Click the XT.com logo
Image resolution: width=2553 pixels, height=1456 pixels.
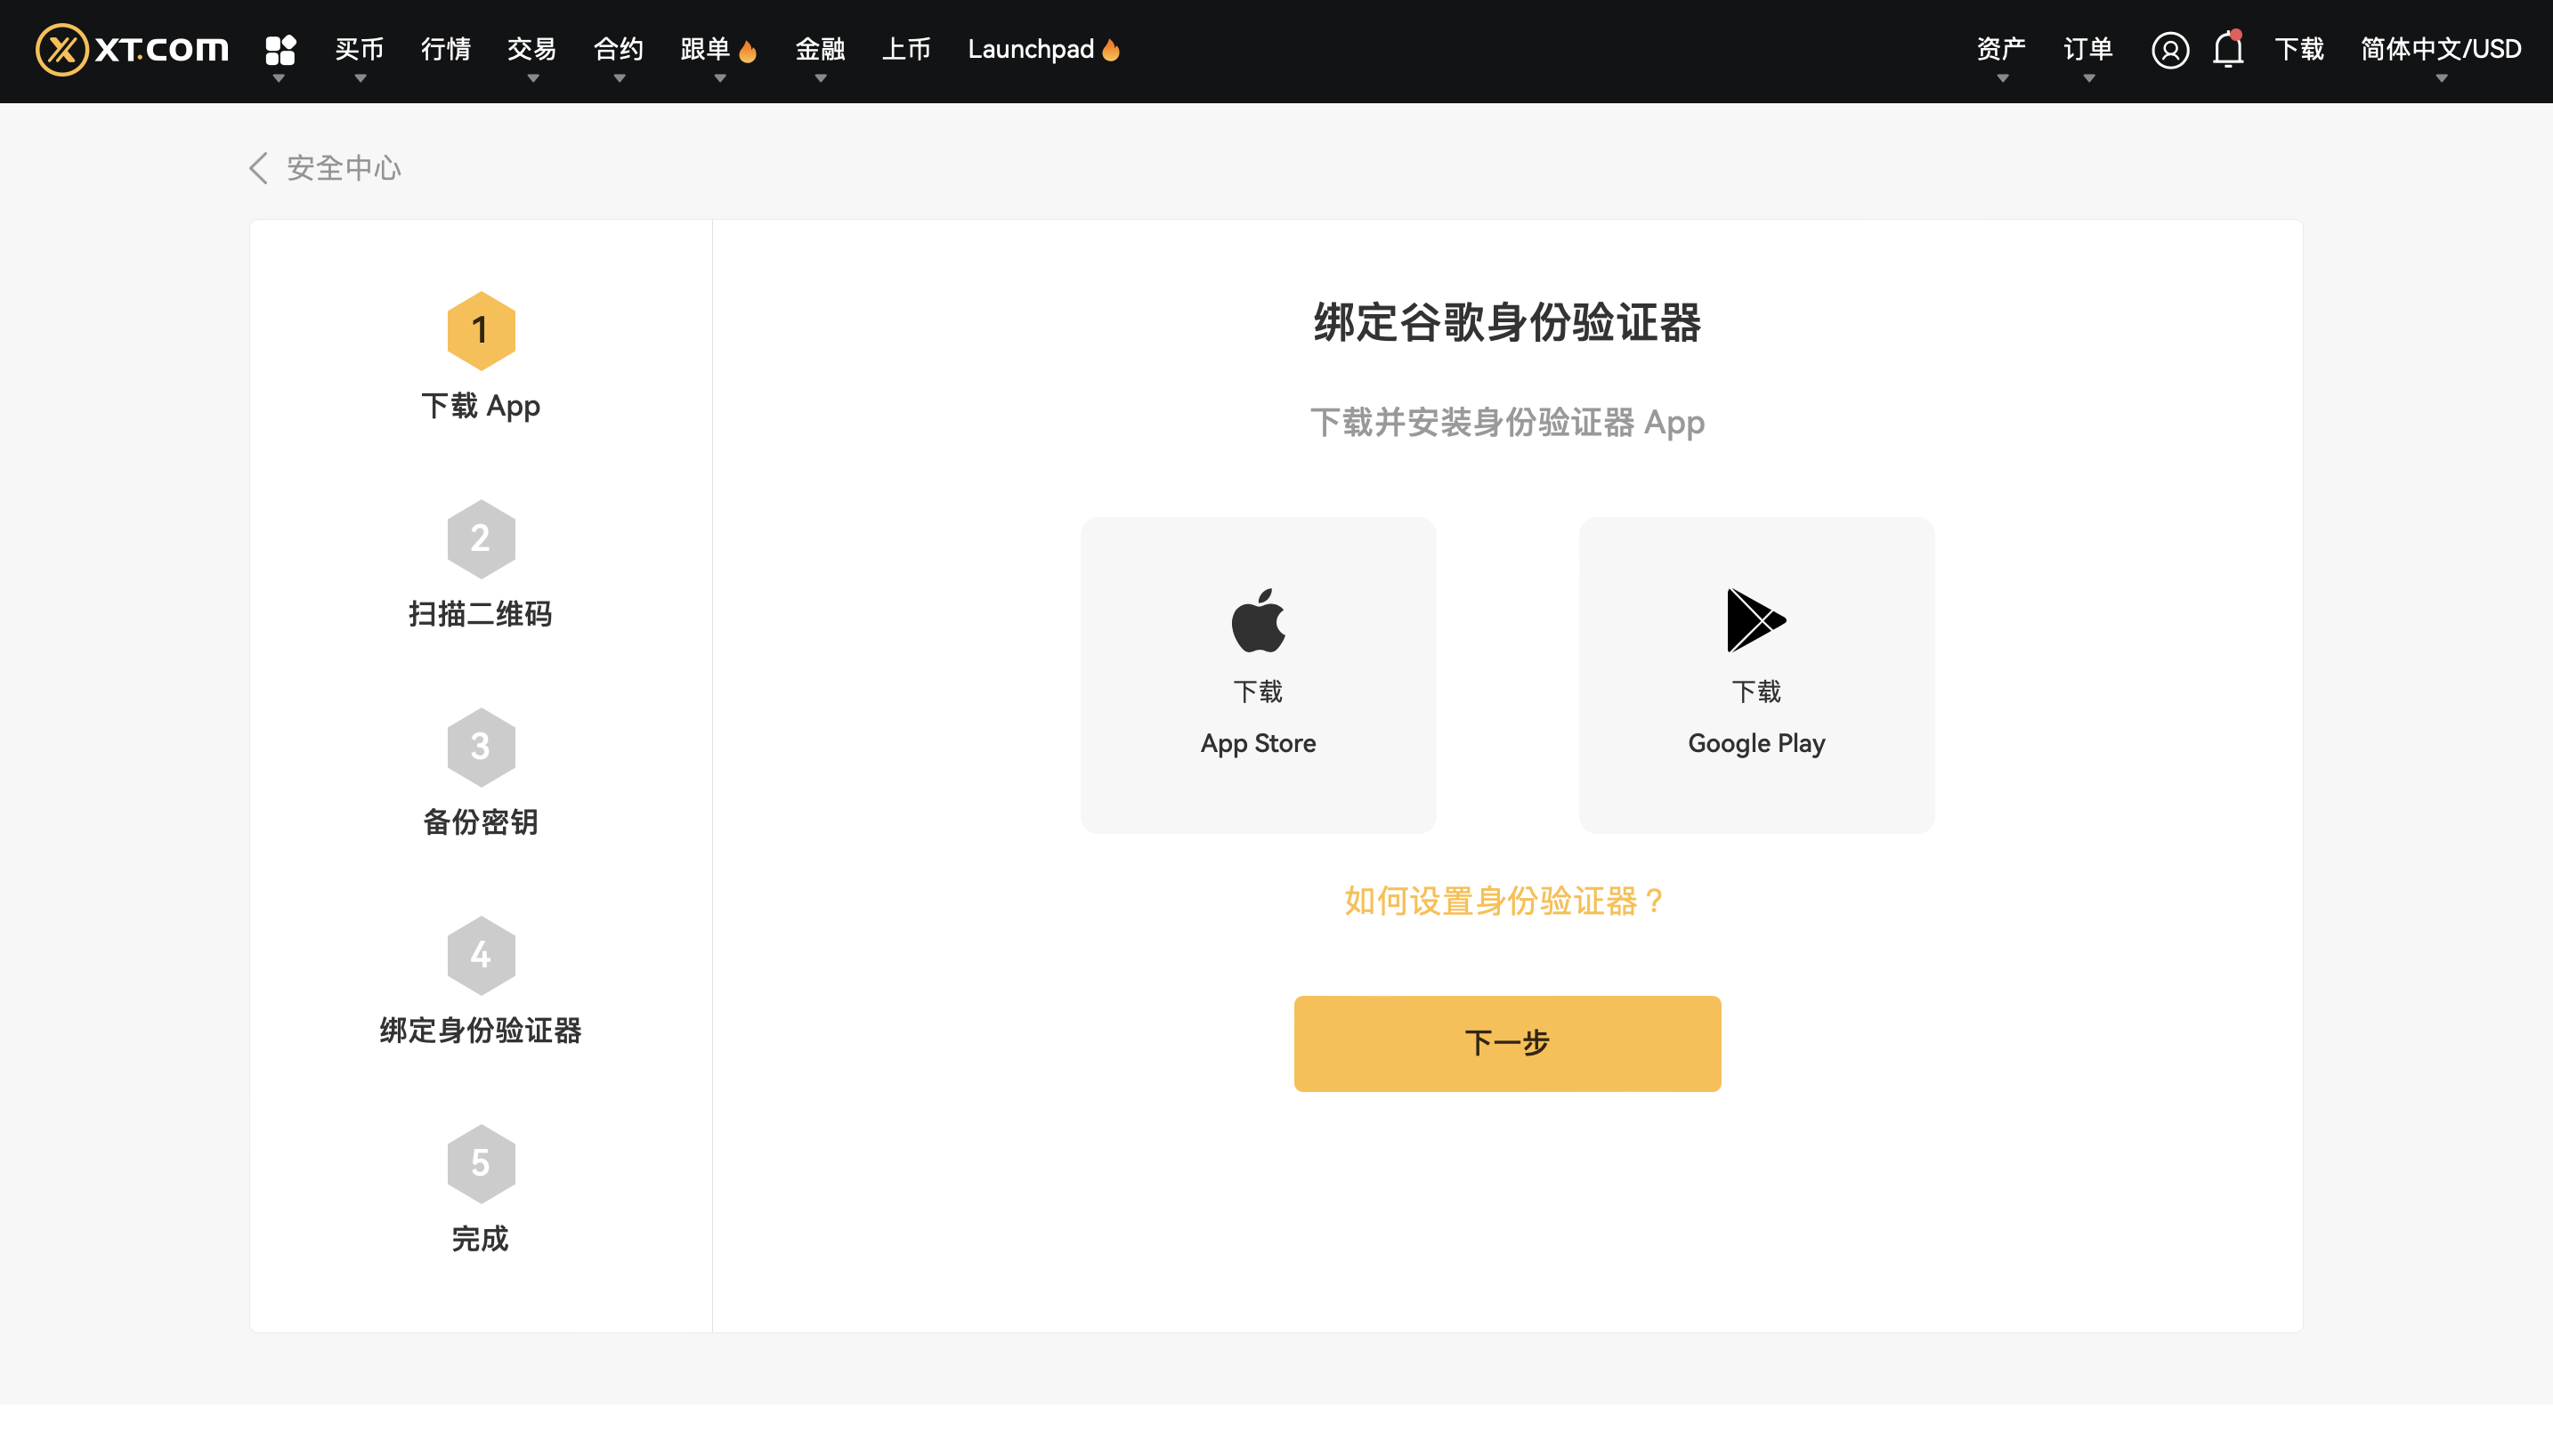132,49
